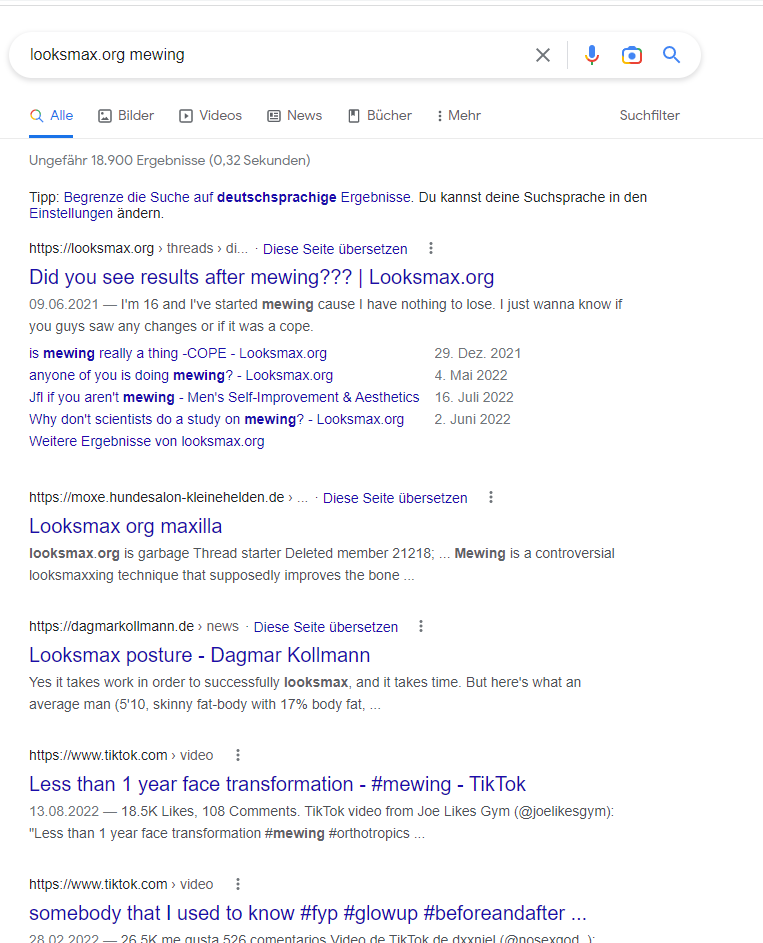This screenshot has height=943, width=763.
Task: Open three-dot menu for the dagmarkollmann.de result
Action: click(421, 626)
